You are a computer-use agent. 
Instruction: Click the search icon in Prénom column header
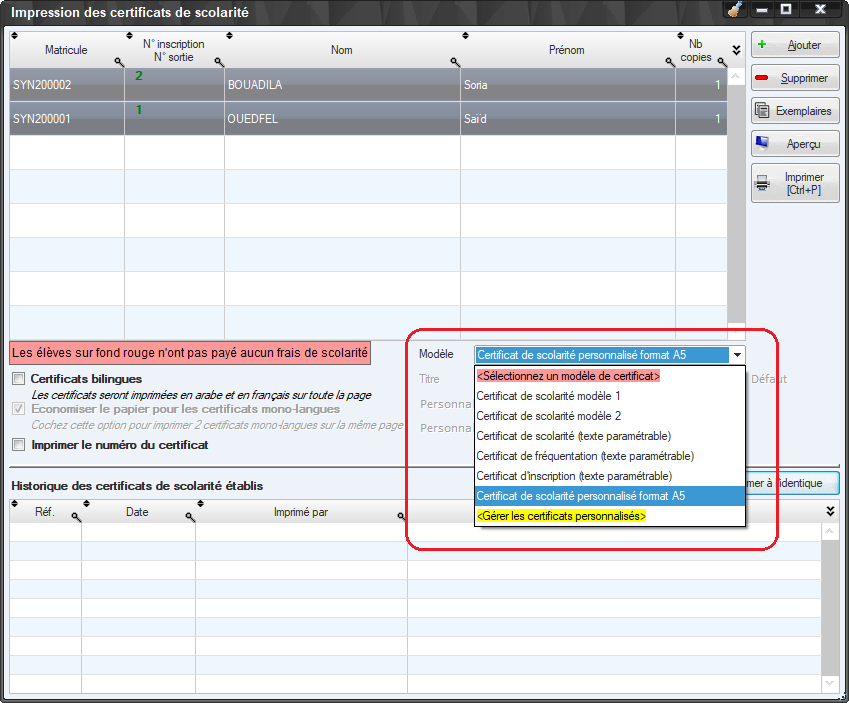[x=671, y=61]
